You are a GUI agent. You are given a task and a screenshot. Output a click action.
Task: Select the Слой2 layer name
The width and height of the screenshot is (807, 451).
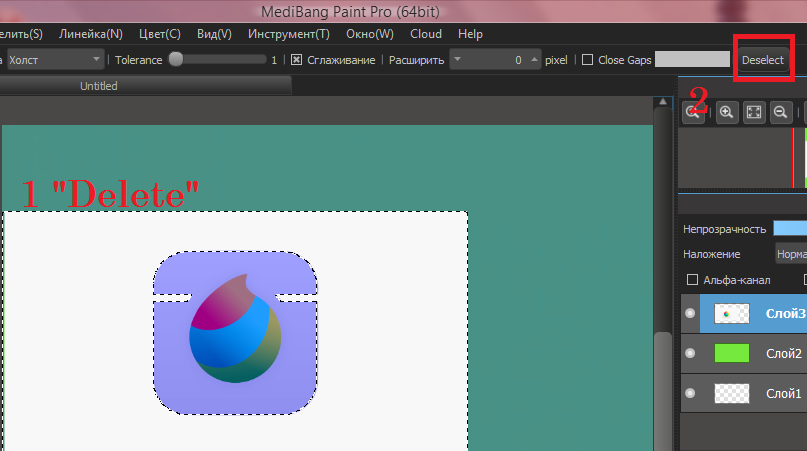click(784, 354)
